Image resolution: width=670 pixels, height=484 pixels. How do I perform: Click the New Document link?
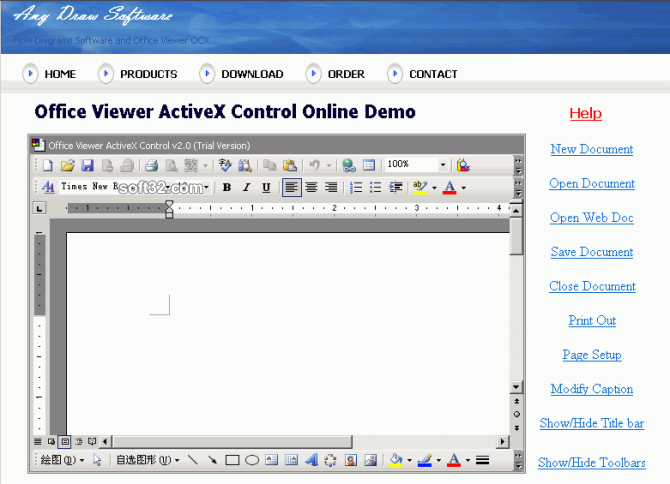click(592, 149)
